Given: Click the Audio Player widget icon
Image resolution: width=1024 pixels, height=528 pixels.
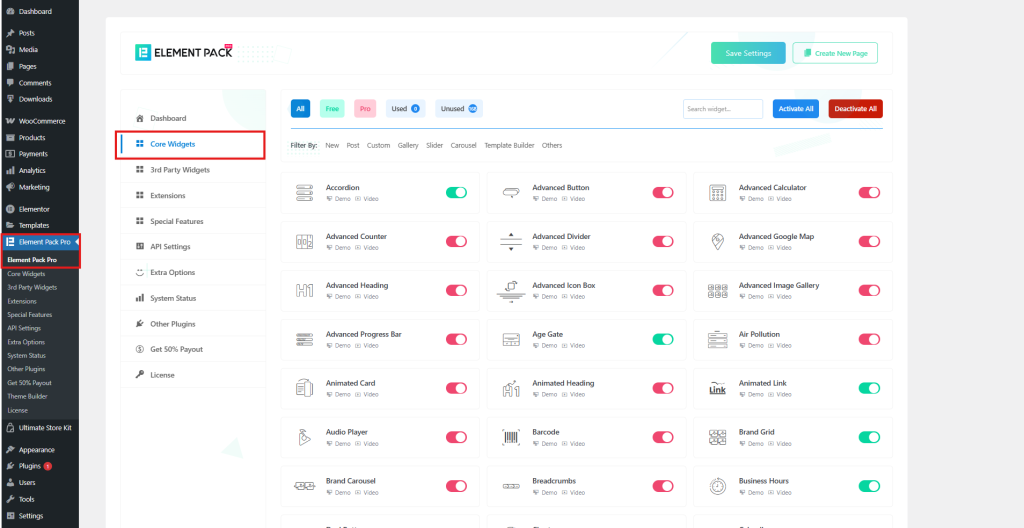Looking at the screenshot, I should (x=304, y=437).
